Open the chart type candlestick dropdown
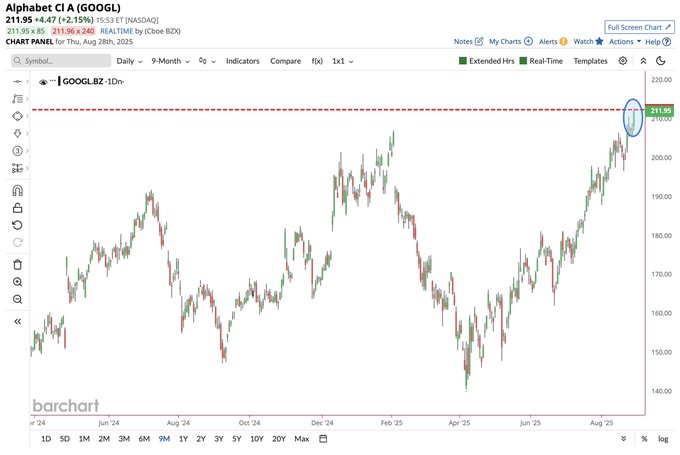Viewport: 680px width, 455px height. click(x=207, y=61)
